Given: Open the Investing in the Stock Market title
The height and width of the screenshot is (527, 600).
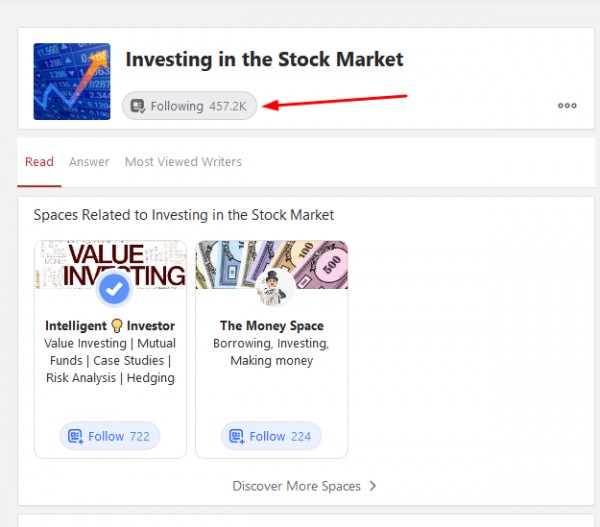Looking at the screenshot, I should point(264,60).
